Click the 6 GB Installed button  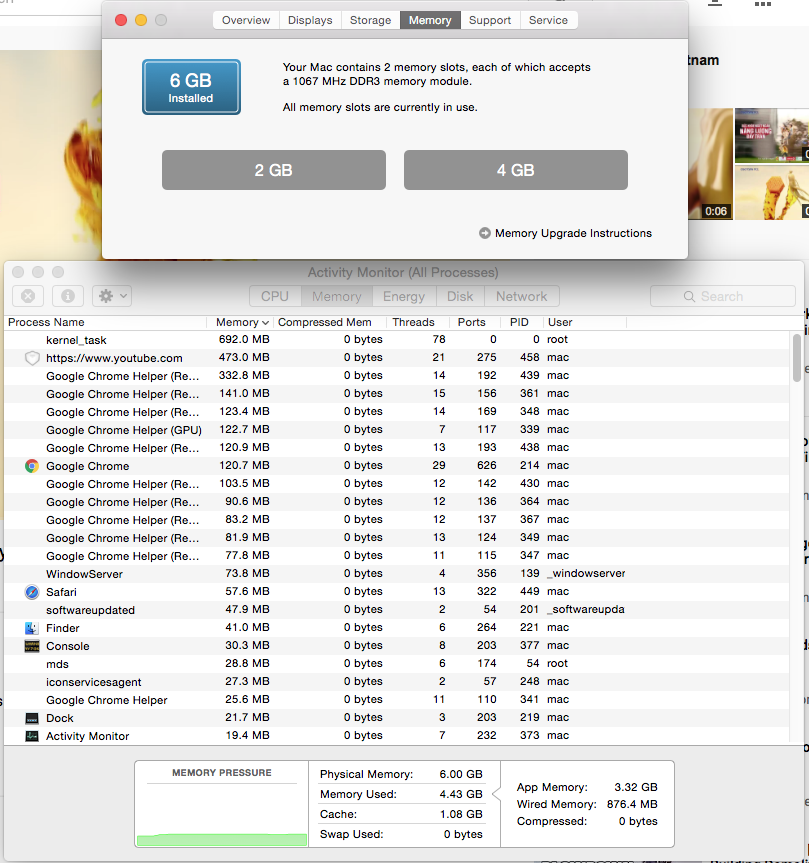point(191,87)
